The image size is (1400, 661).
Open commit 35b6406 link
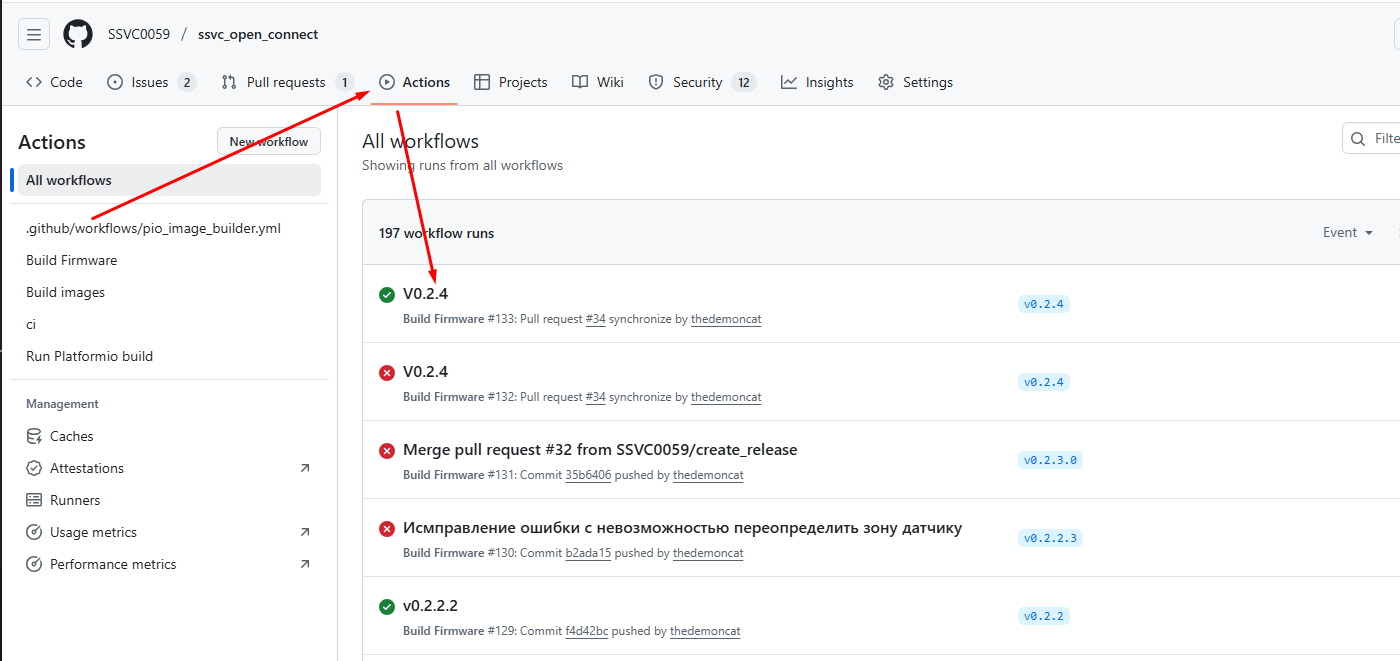[x=588, y=475]
